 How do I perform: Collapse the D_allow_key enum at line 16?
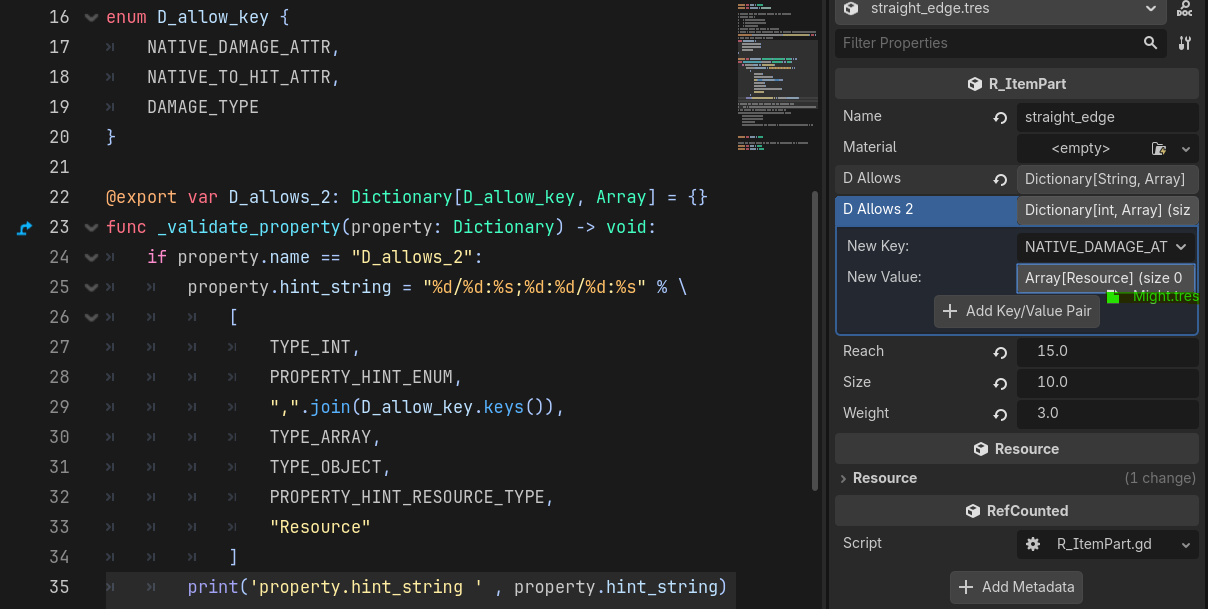(x=91, y=17)
